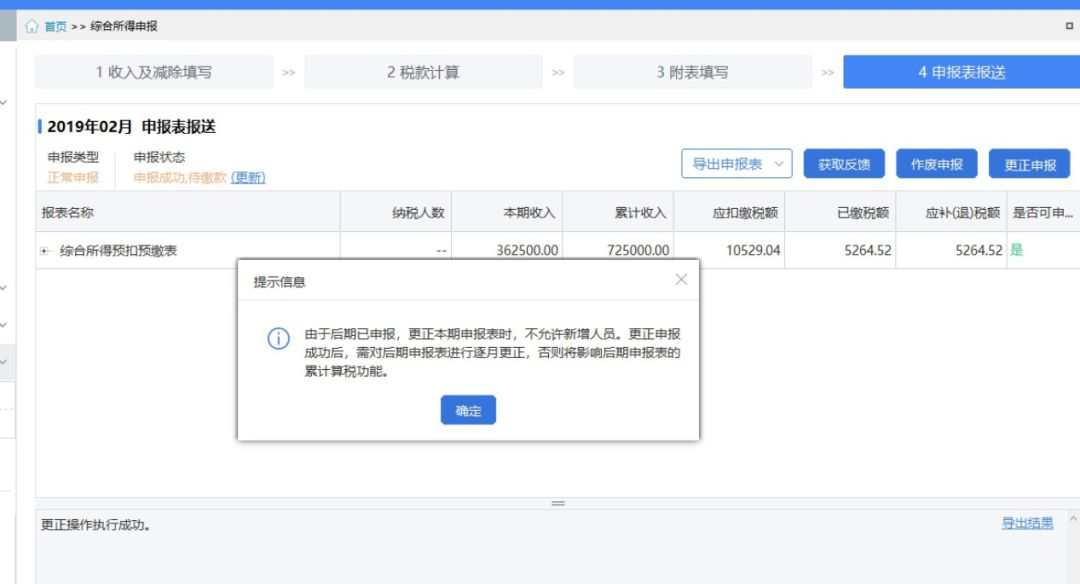Open the 导出结果 link
The width and height of the screenshot is (1080, 584).
(x=1027, y=523)
